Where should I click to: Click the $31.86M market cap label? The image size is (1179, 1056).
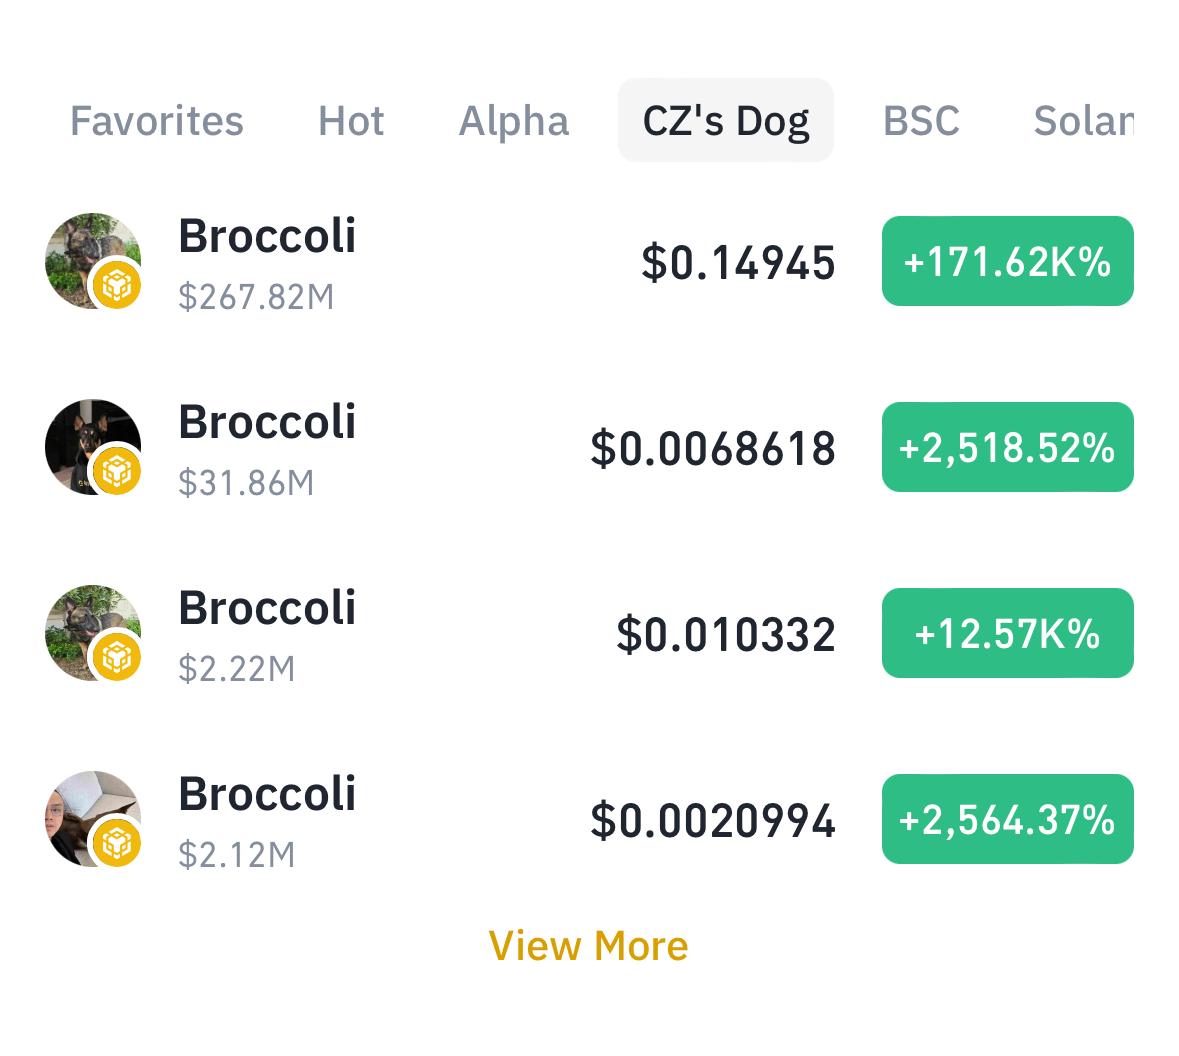click(246, 482)
